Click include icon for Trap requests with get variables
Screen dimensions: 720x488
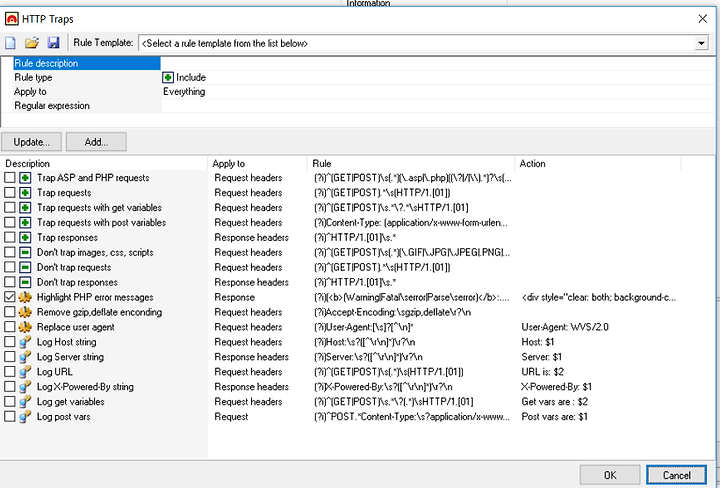pos(25,208)
